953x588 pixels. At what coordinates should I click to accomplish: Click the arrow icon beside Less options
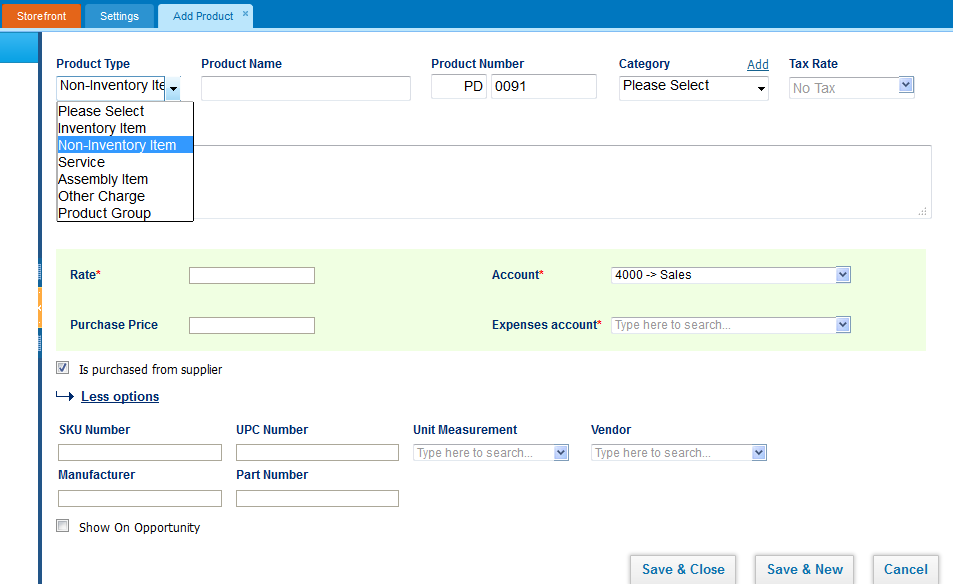(x=64, y=396)
